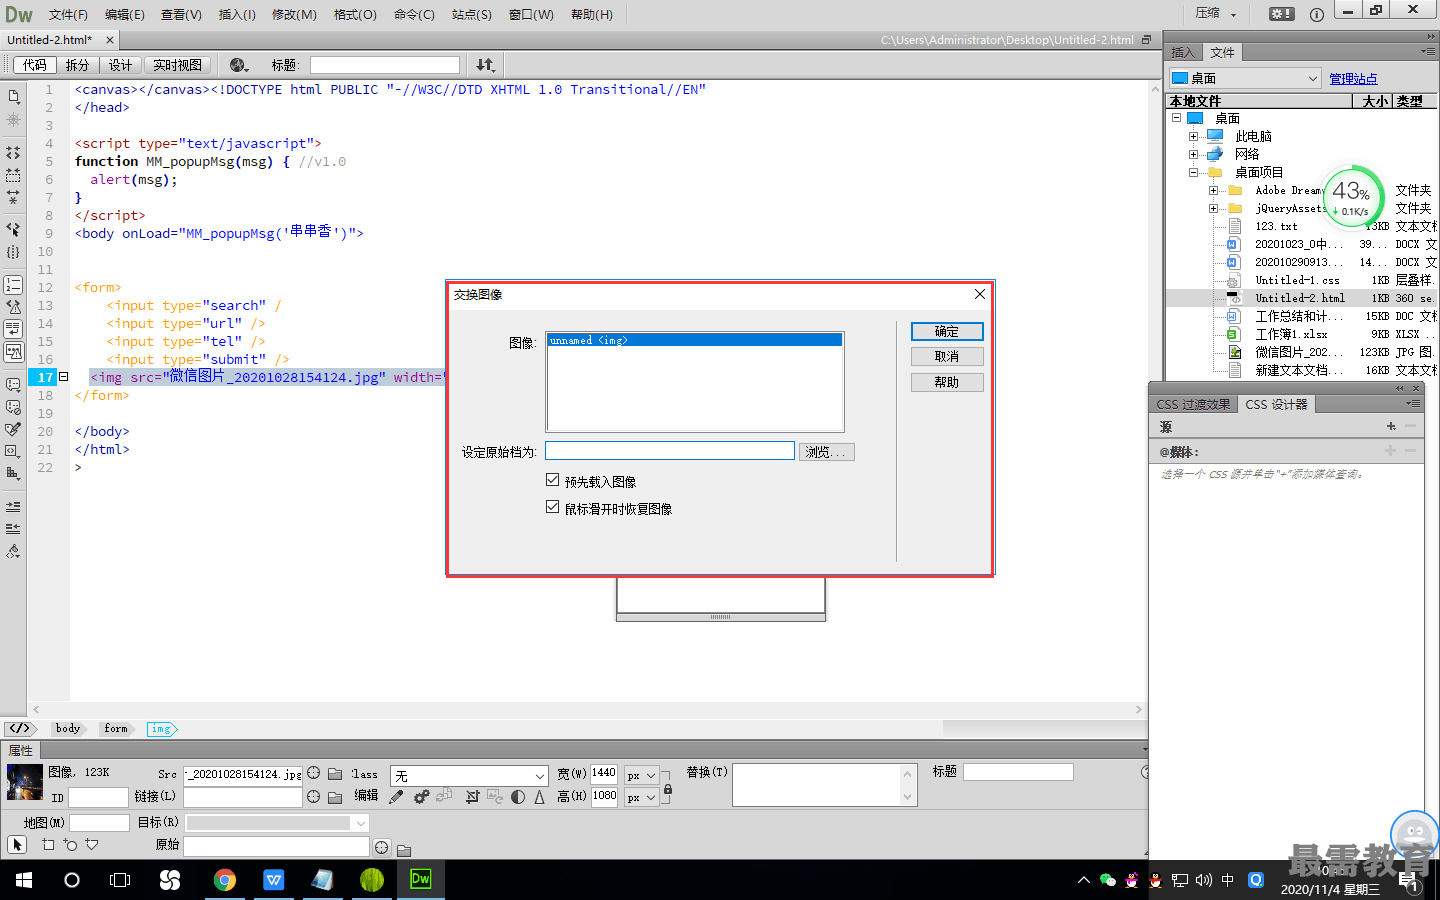Click the Collapse Selection icon
The height and width of the screenshot is (900, 1440).
click(13, 175)
